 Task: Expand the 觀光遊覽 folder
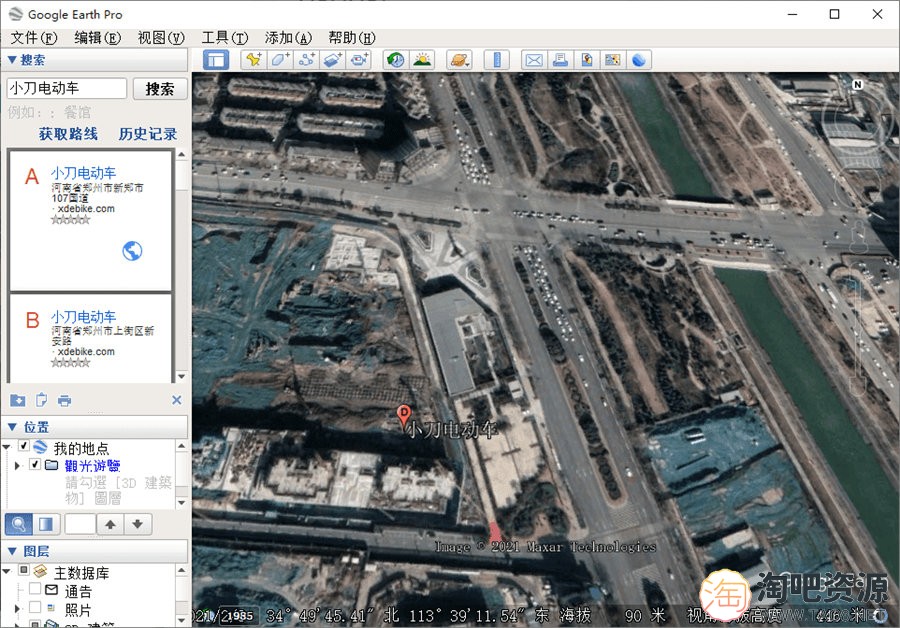17,465
